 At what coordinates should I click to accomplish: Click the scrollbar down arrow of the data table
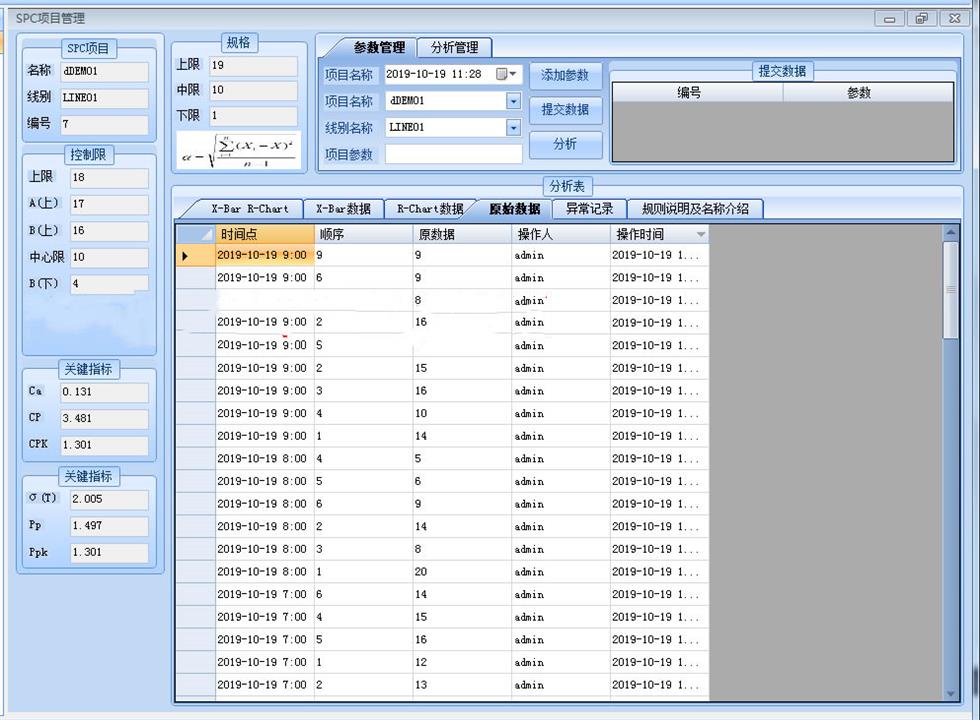click(x=950, y=693)
